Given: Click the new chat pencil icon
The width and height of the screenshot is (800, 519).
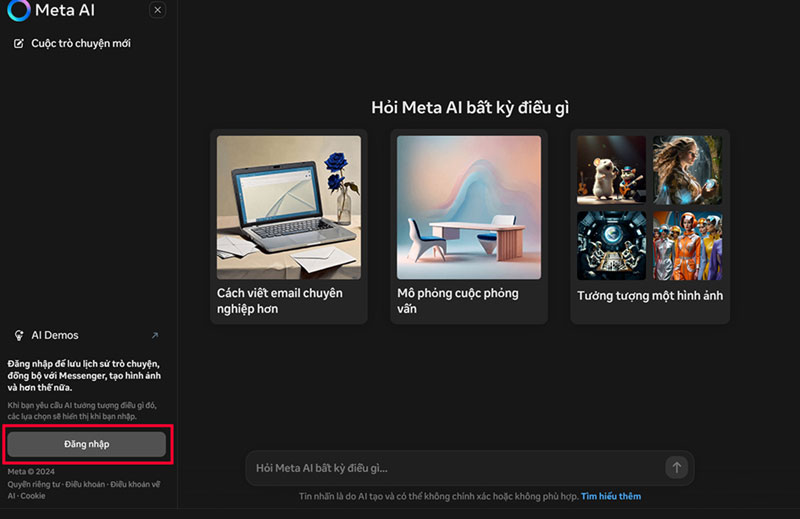Looking at the screenshot, I should coord(18,44).
